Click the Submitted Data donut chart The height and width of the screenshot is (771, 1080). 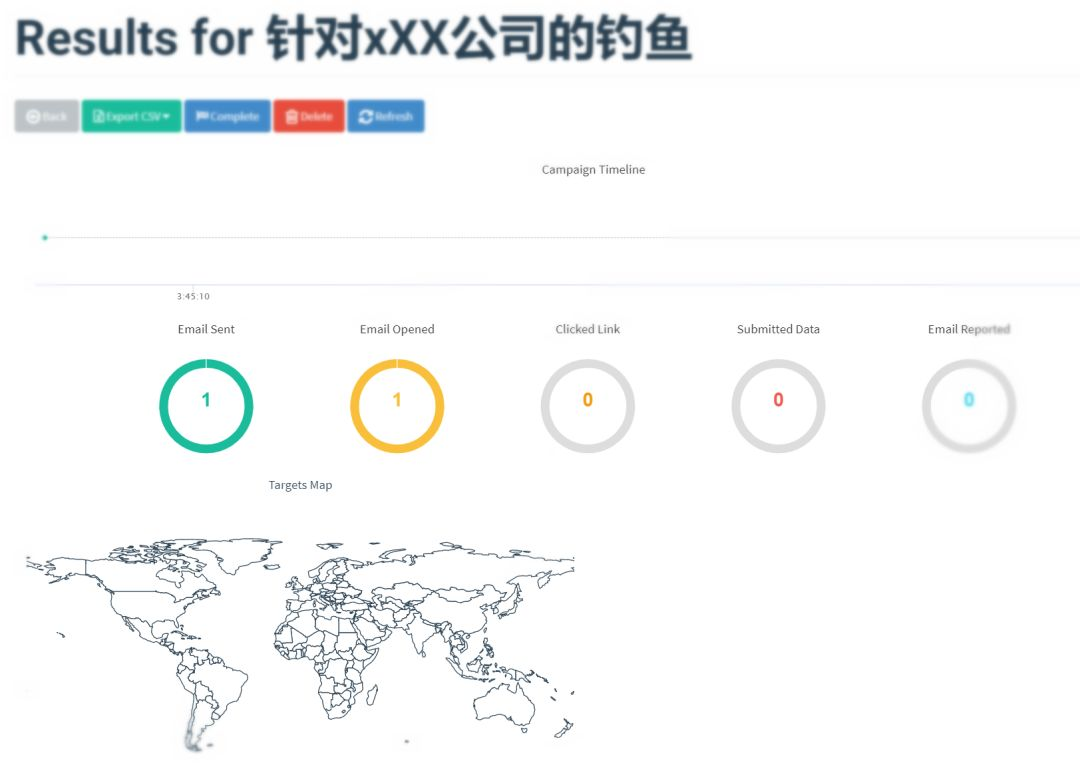point(778,406)
